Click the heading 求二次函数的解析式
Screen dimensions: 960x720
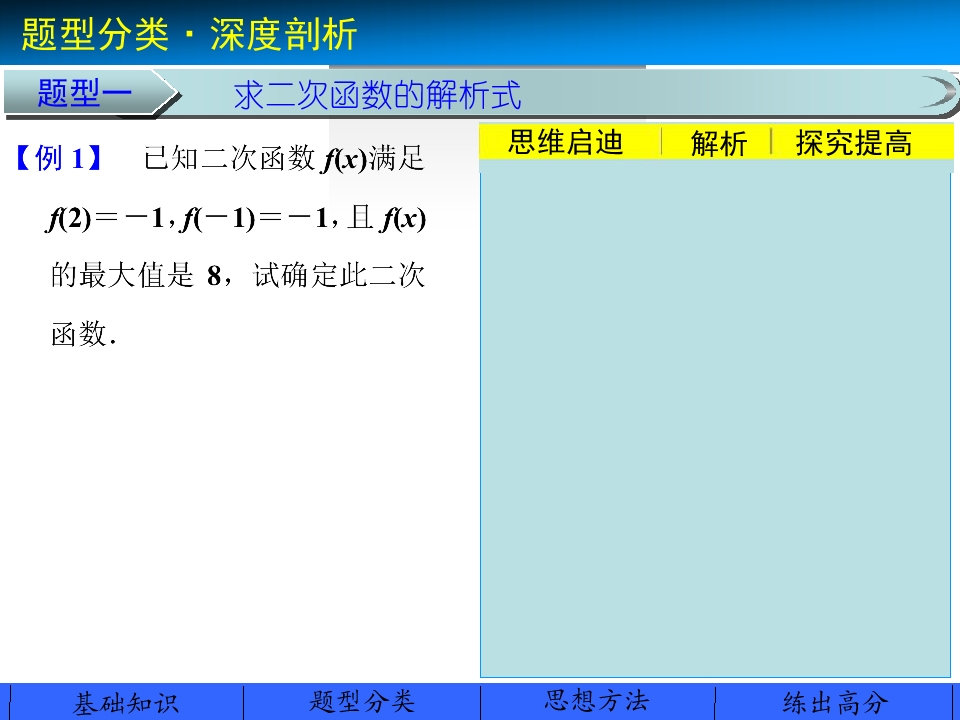pos(377,95)
